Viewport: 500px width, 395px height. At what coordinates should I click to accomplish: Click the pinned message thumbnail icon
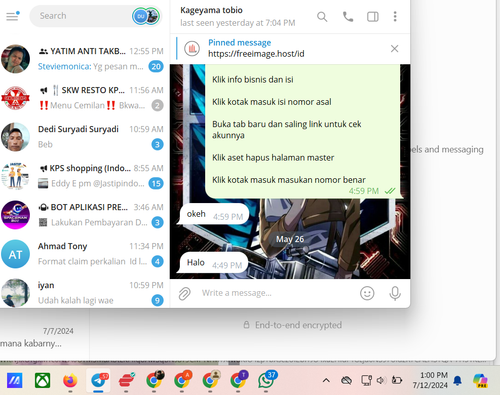coord(192,49)
